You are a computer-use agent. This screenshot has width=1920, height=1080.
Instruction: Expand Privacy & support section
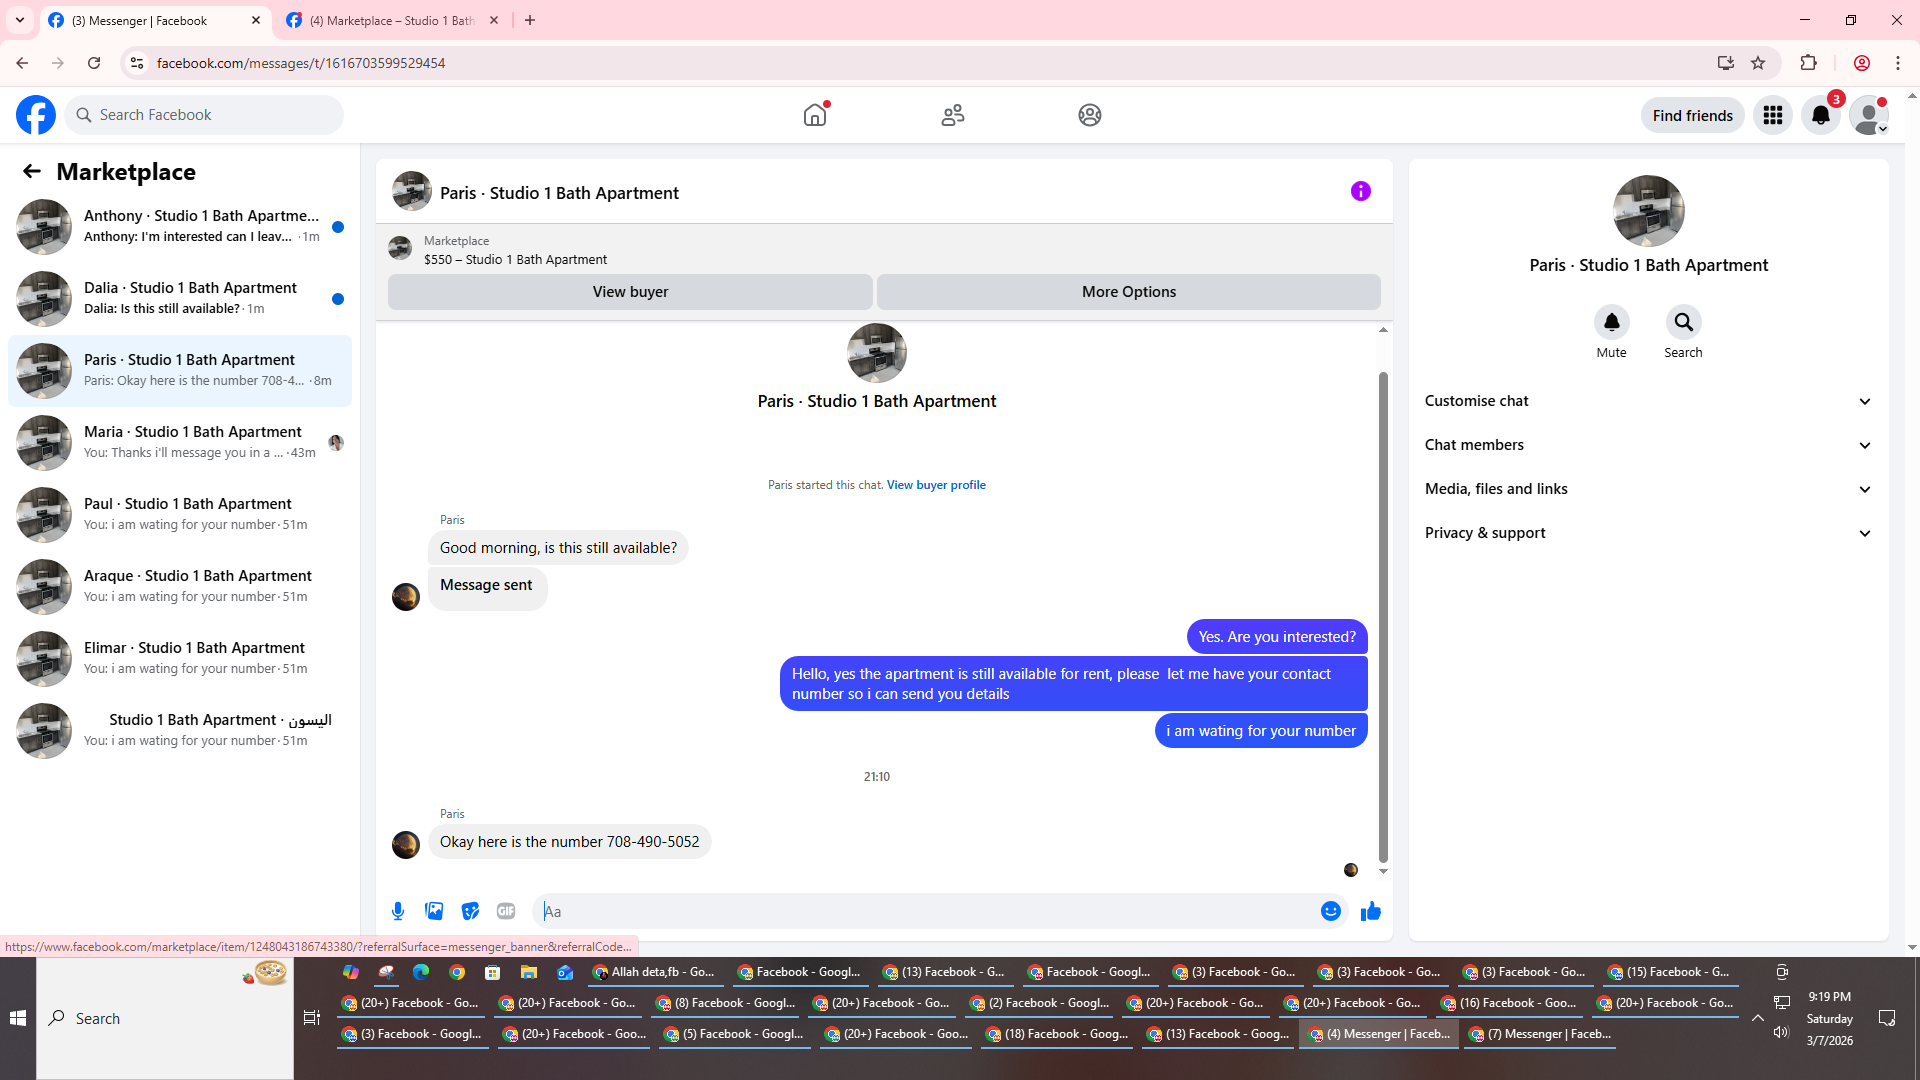[x=1648, y=533]
